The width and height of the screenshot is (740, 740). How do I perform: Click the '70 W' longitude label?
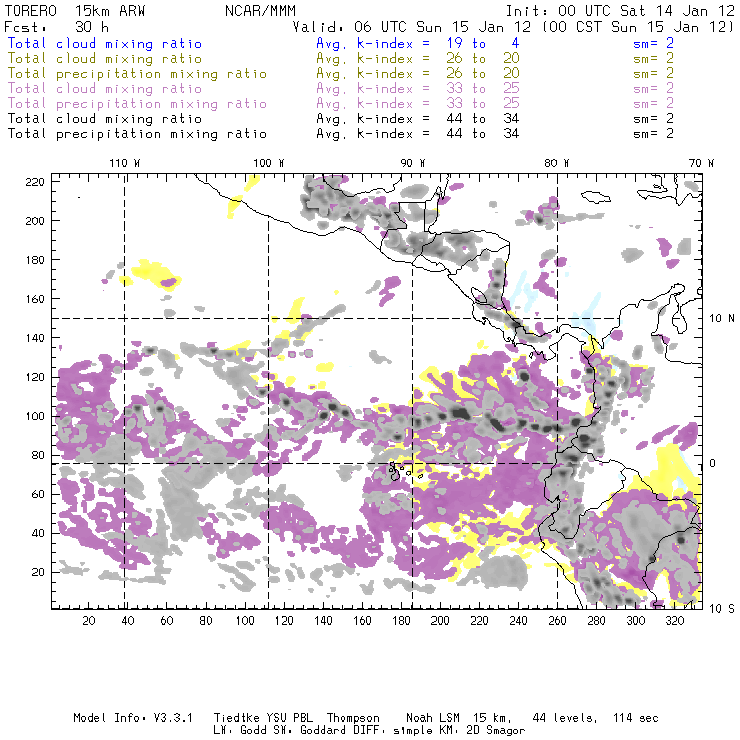tap(701, 163)
